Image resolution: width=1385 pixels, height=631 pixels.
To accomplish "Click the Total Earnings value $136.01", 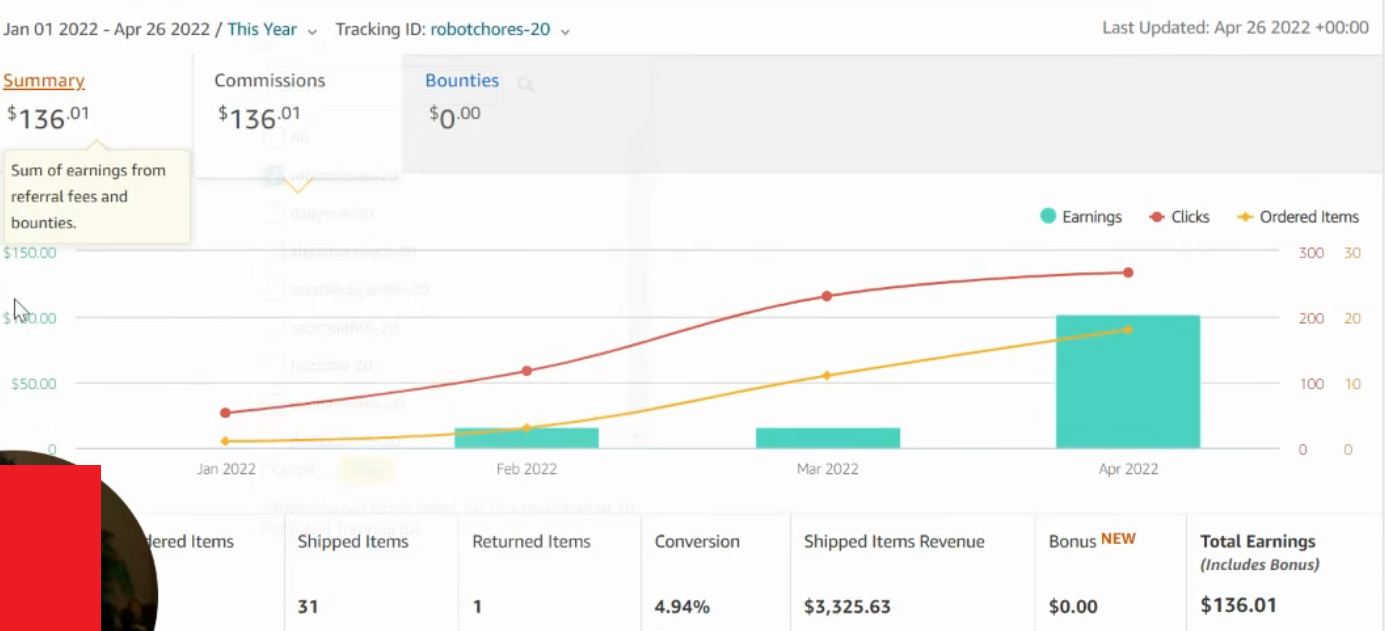I will click(1238, 605).
